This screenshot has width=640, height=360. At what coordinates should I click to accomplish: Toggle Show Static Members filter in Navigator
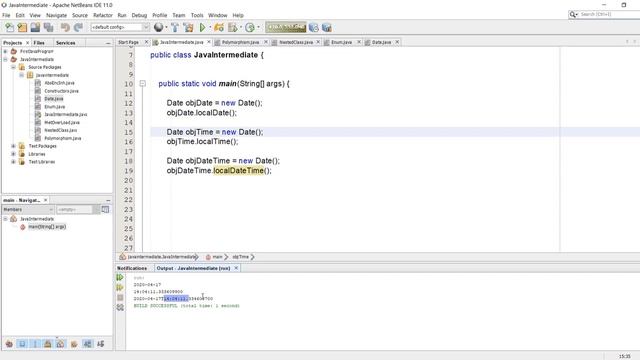pyautogui.click(x=35, y=344)
